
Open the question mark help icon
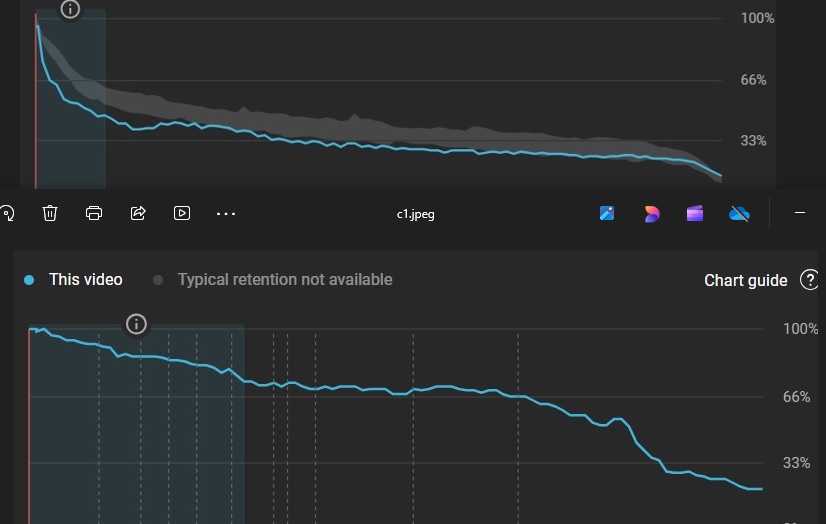(809, 280)
